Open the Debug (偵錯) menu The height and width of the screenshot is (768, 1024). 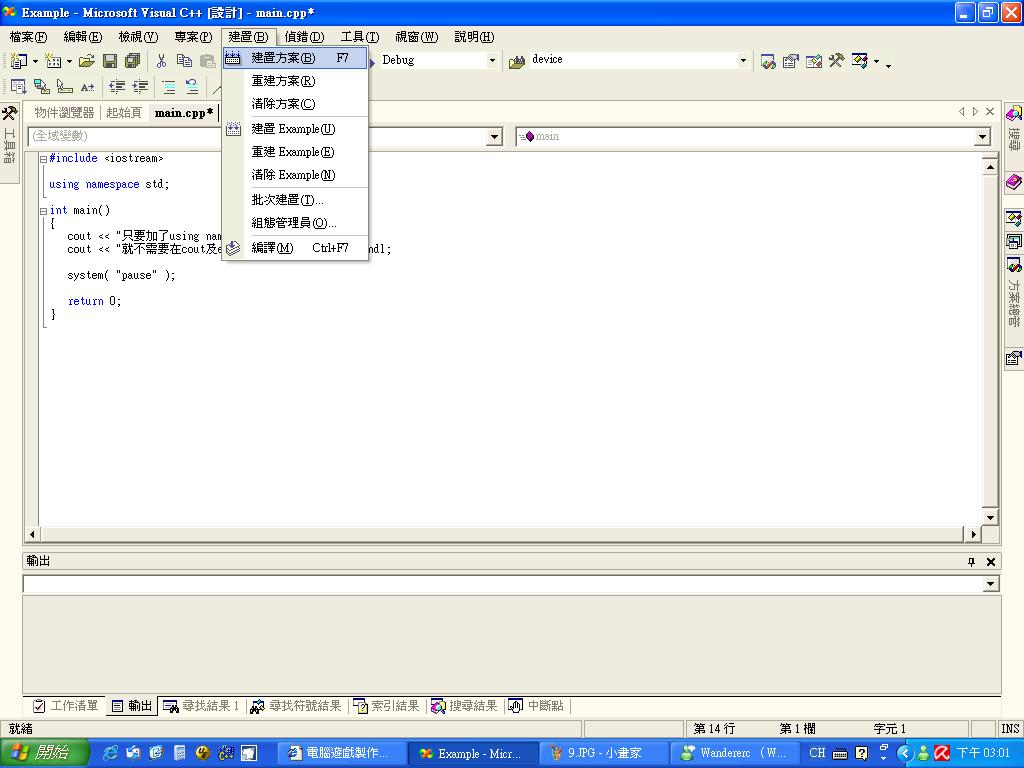(304, 37)
